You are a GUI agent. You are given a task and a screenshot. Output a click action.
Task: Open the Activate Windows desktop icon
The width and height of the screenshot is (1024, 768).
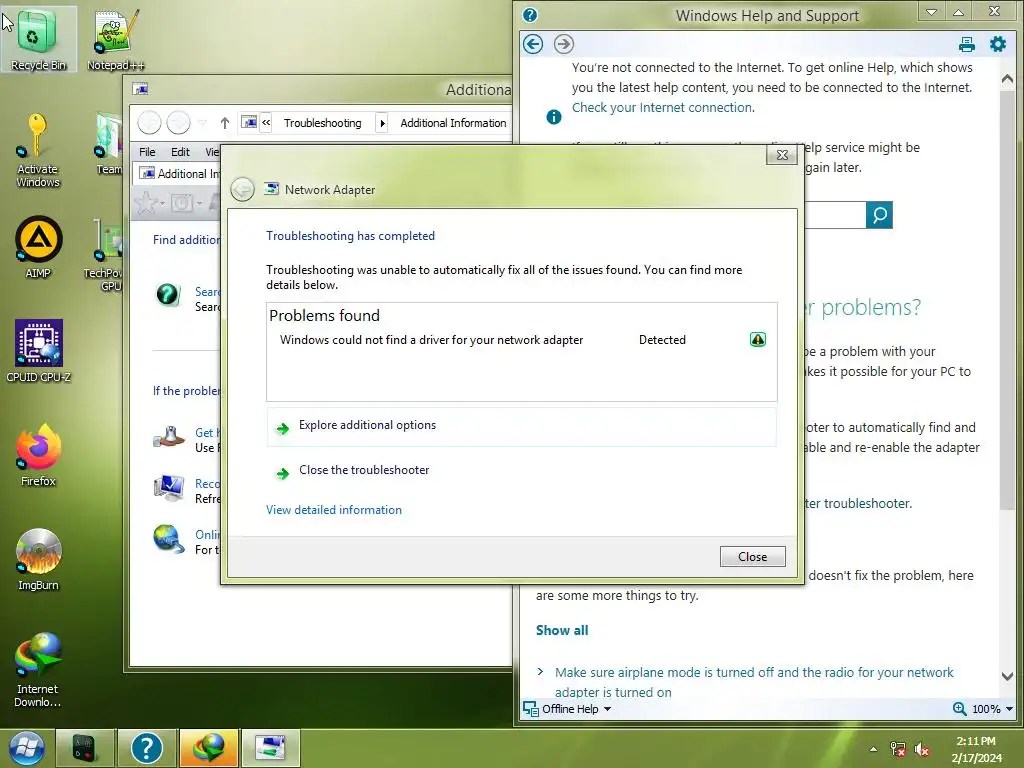[38, 150]
